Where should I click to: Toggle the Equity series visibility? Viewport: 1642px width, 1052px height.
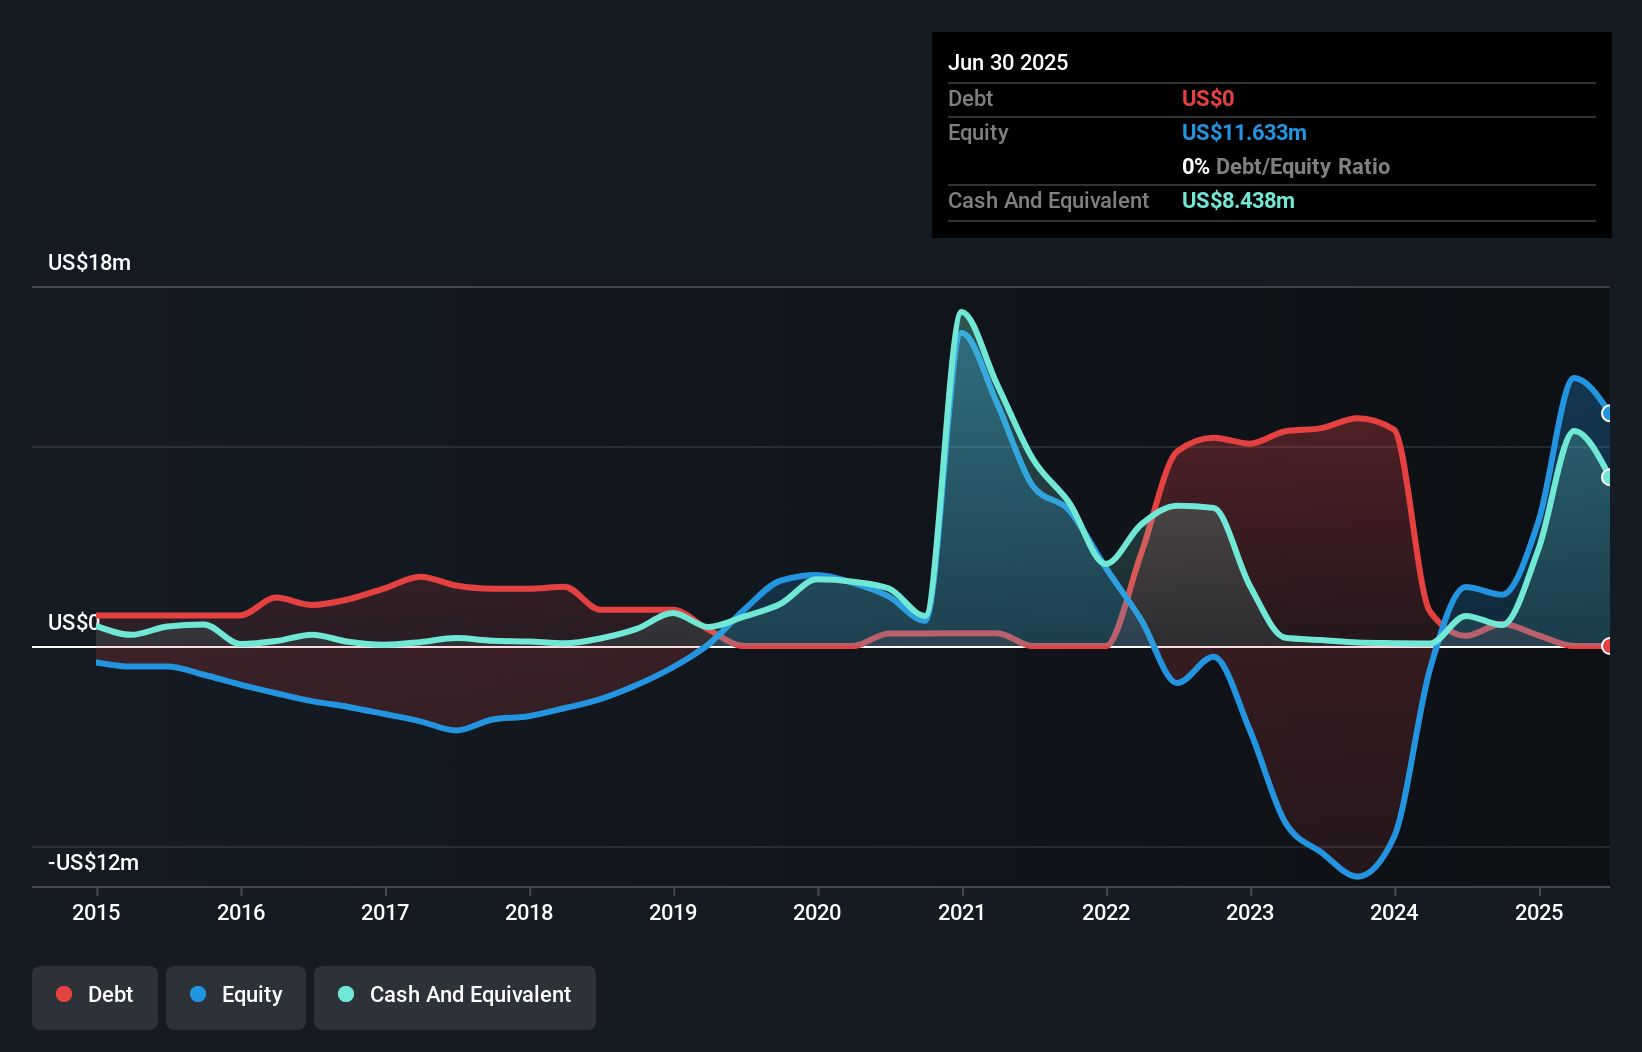coord(235,994)
